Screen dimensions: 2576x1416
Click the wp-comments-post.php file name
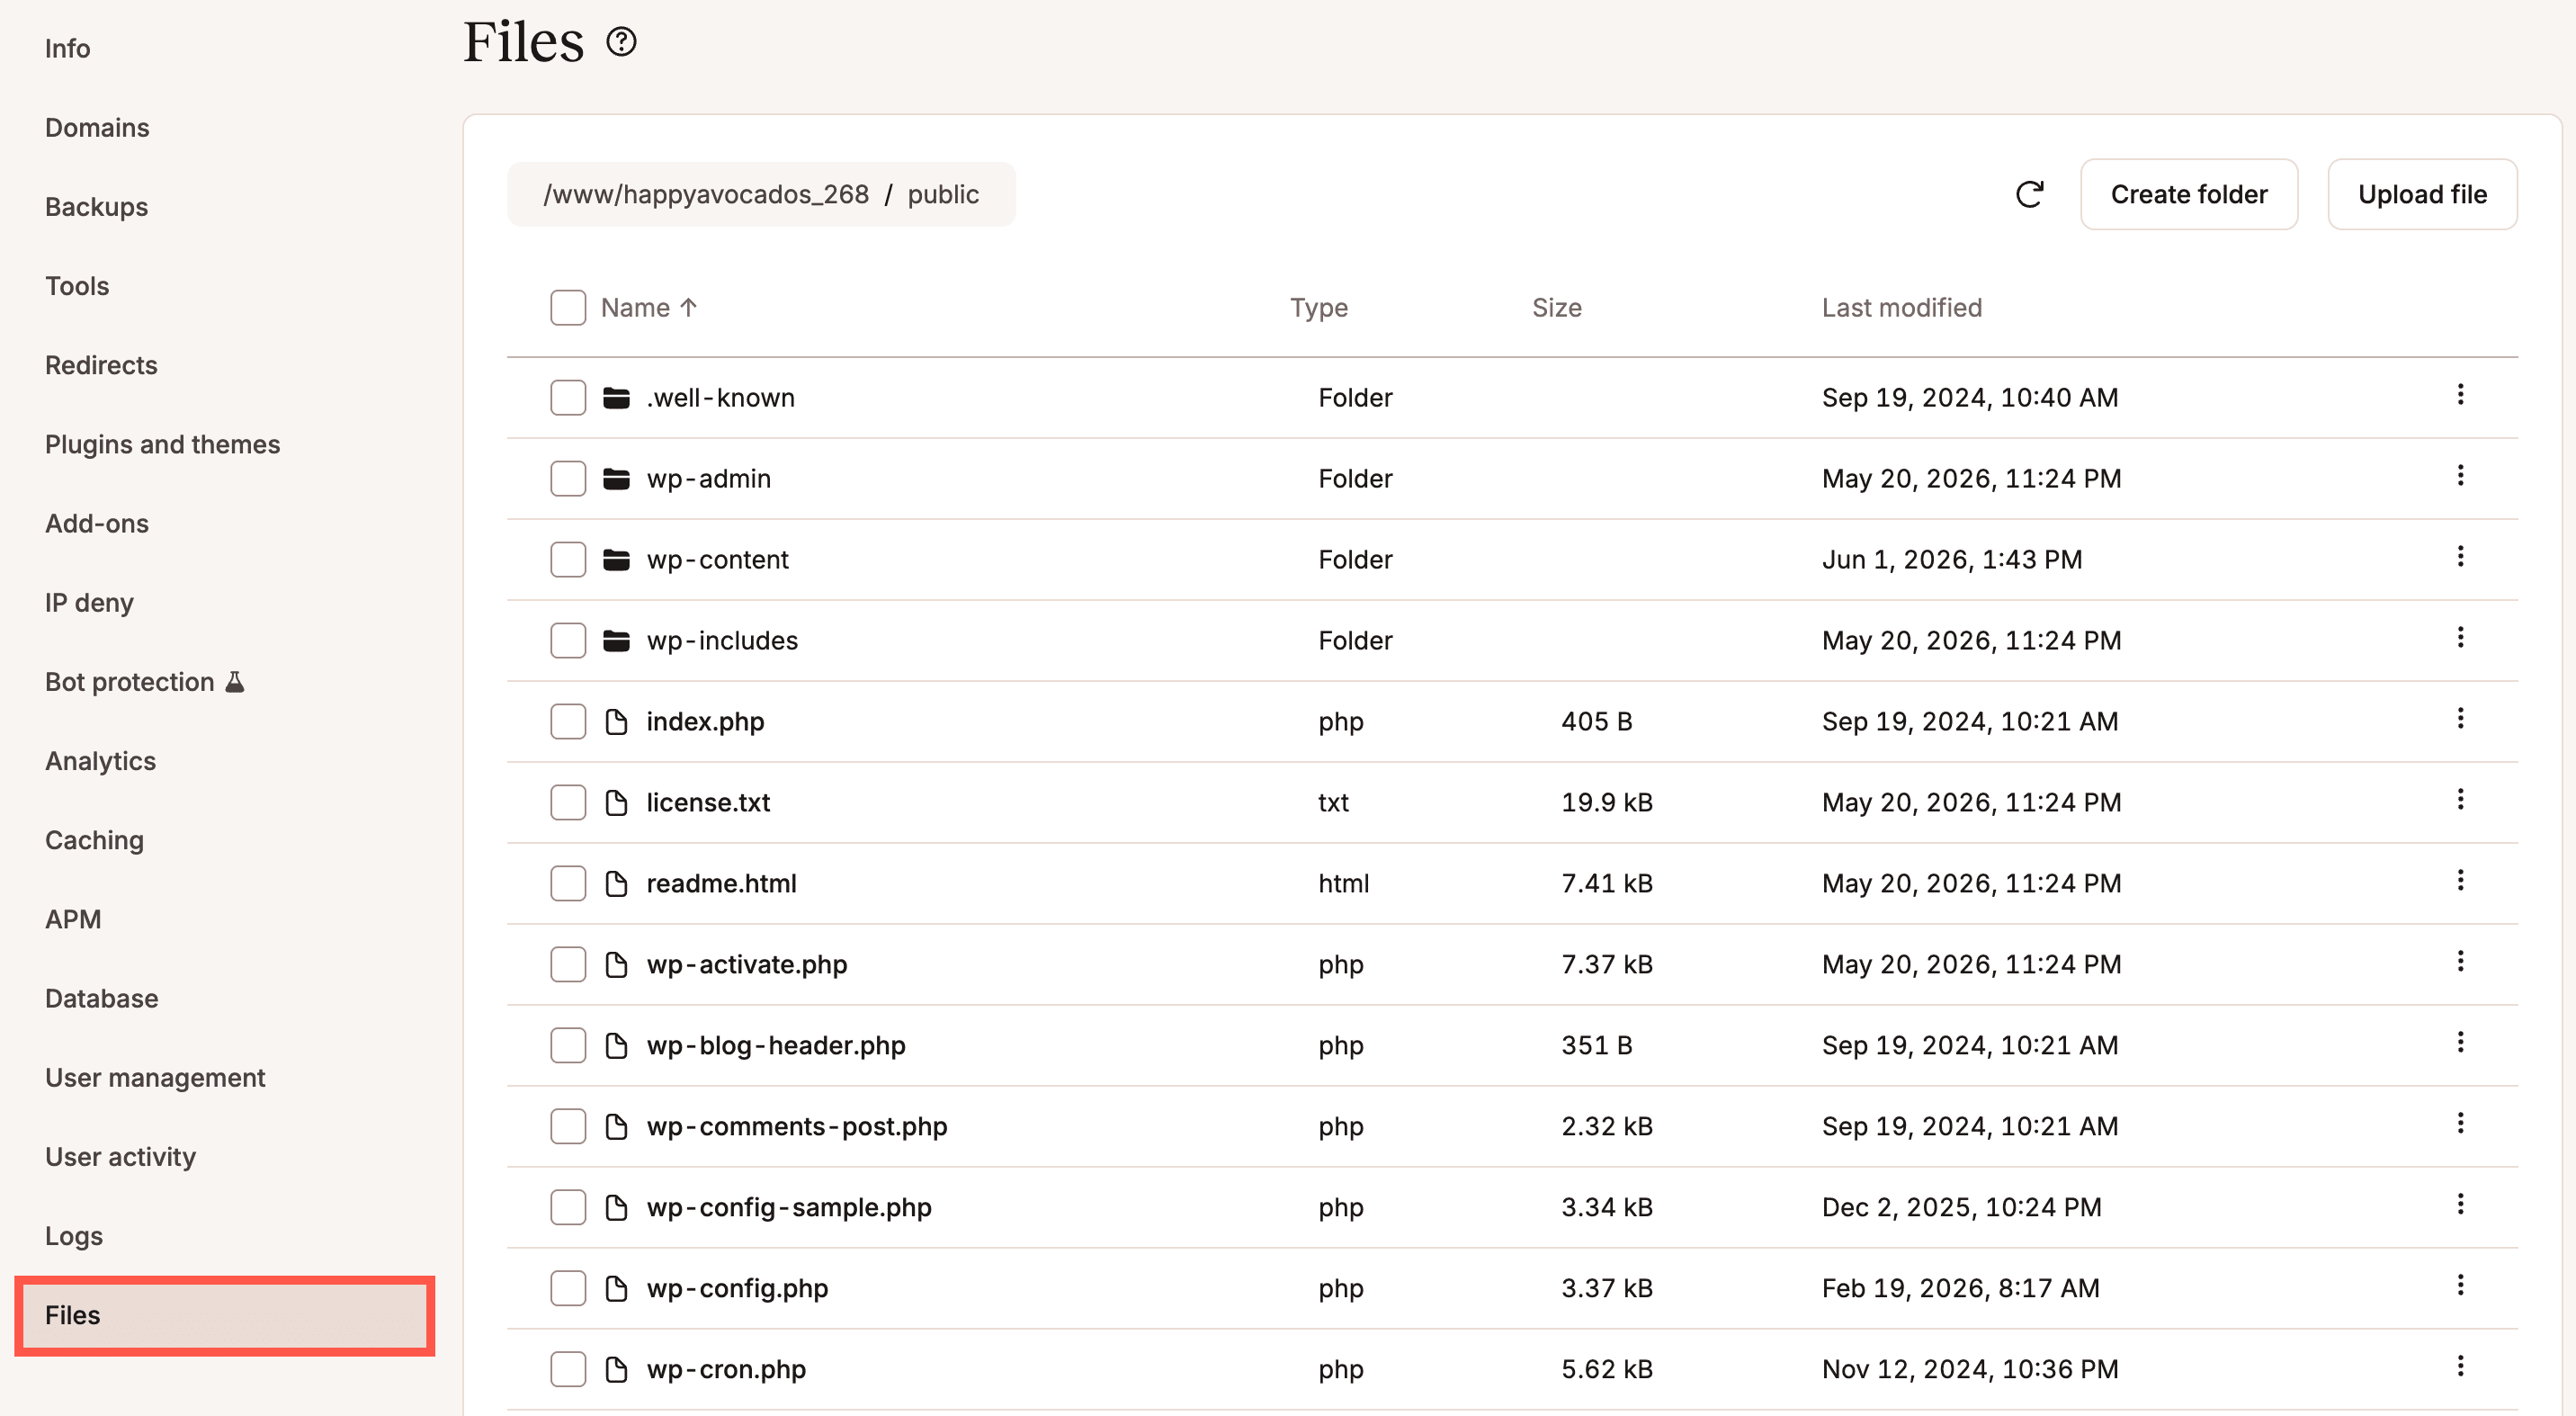[797, 1127]
